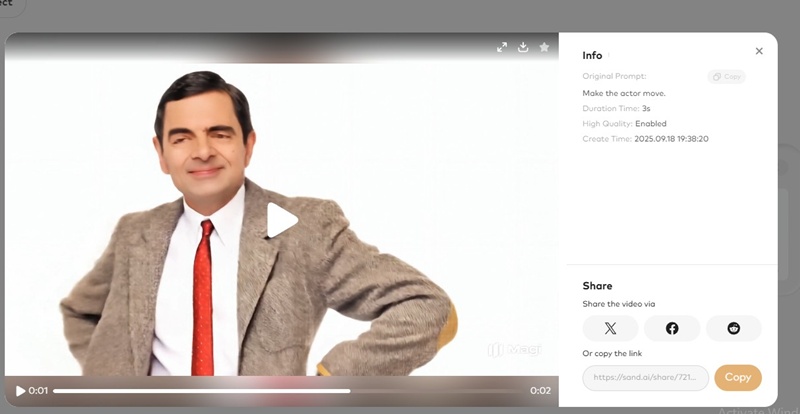Play the video with the center play button

click(x=282, y=220)
